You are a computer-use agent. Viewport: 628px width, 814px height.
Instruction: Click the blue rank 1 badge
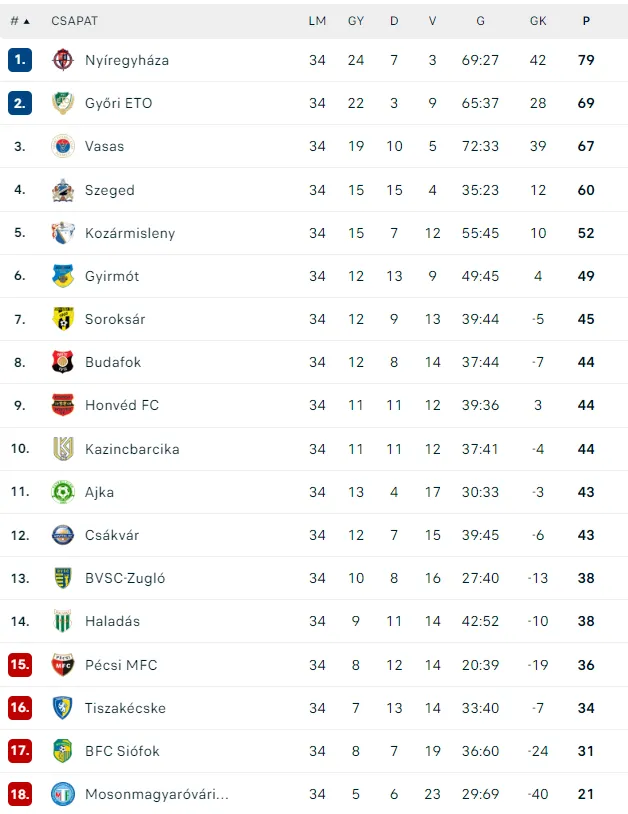[20, 60]
